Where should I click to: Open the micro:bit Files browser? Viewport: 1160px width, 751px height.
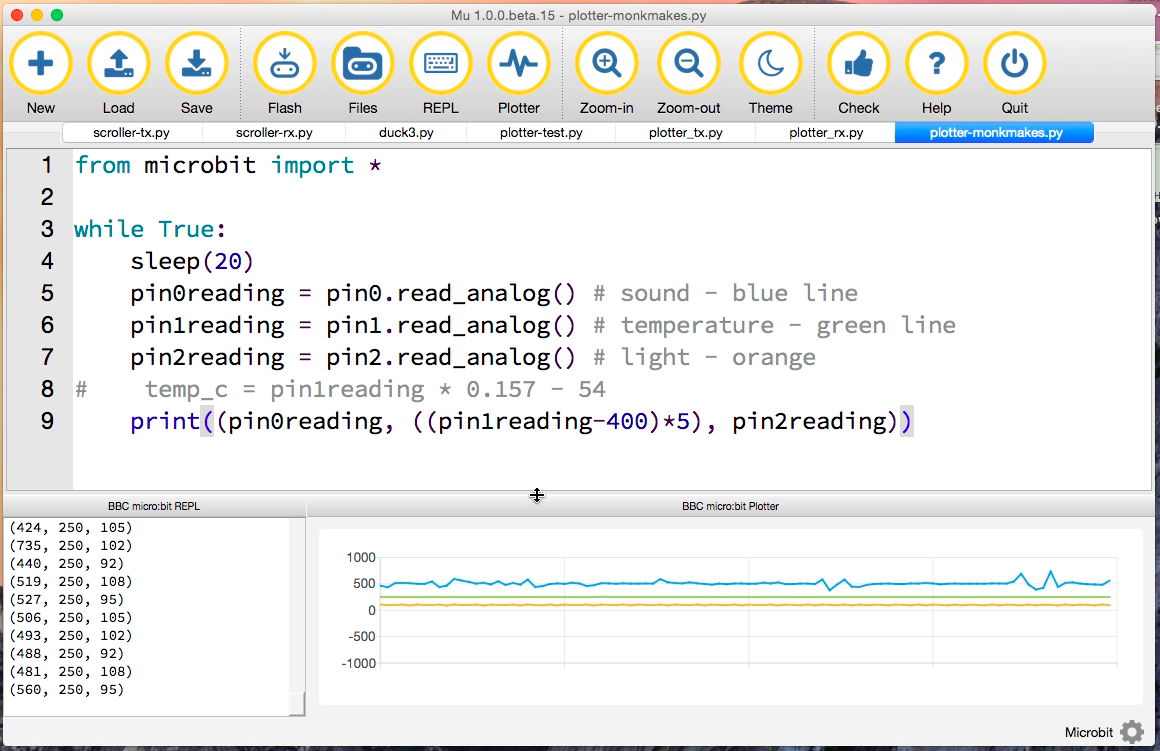pos(363,64)
